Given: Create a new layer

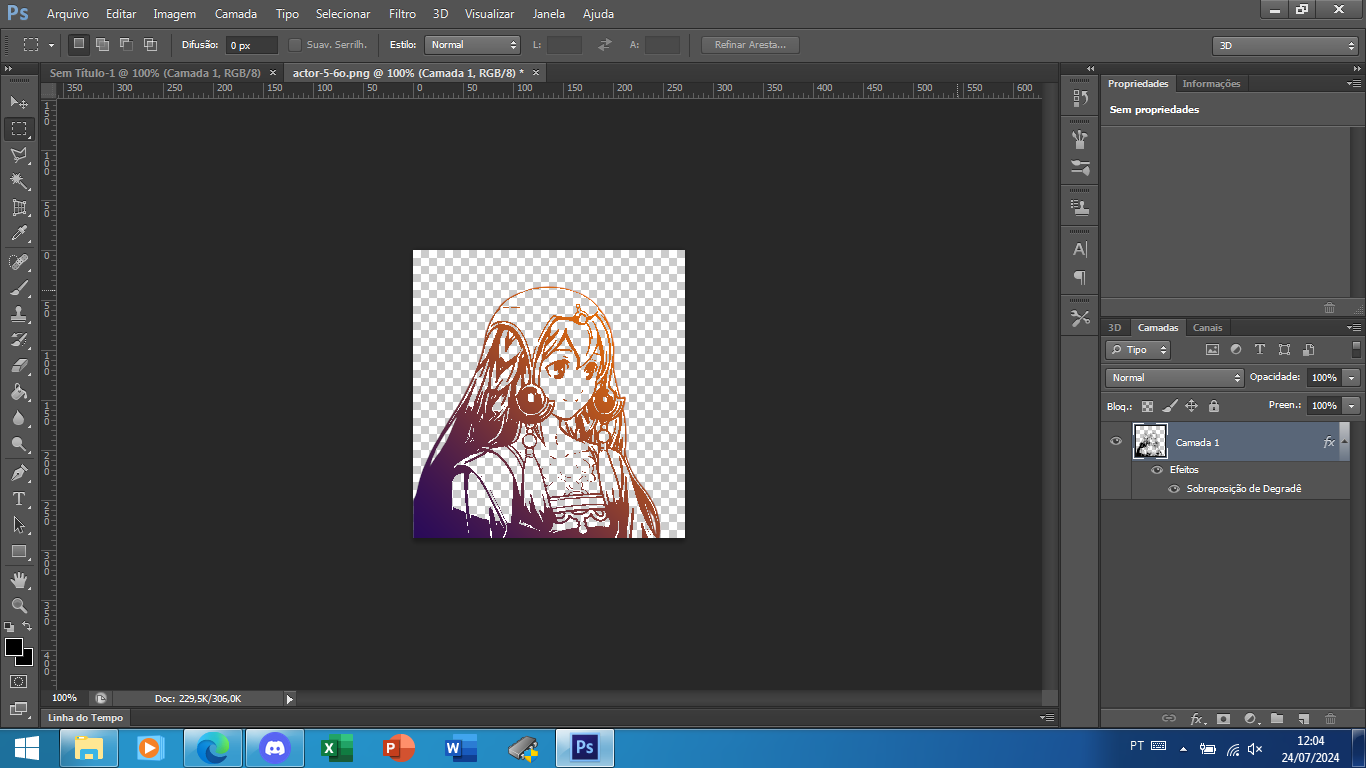Looking at the screenshot, I should 1303,718.
